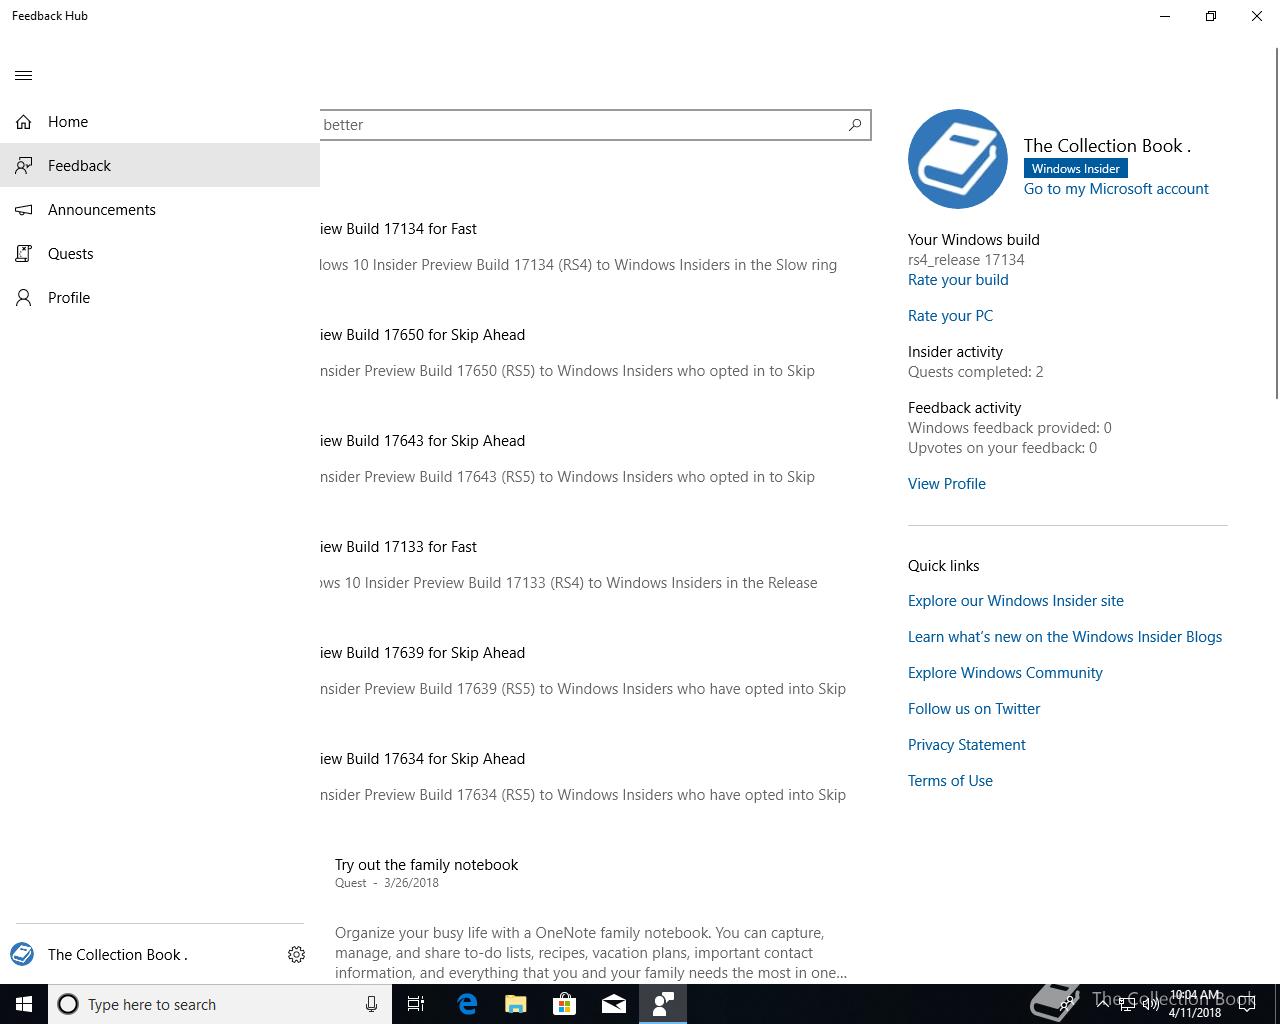Click Rate your build link
The image size is (1280, 1024).
pos(958,280)
